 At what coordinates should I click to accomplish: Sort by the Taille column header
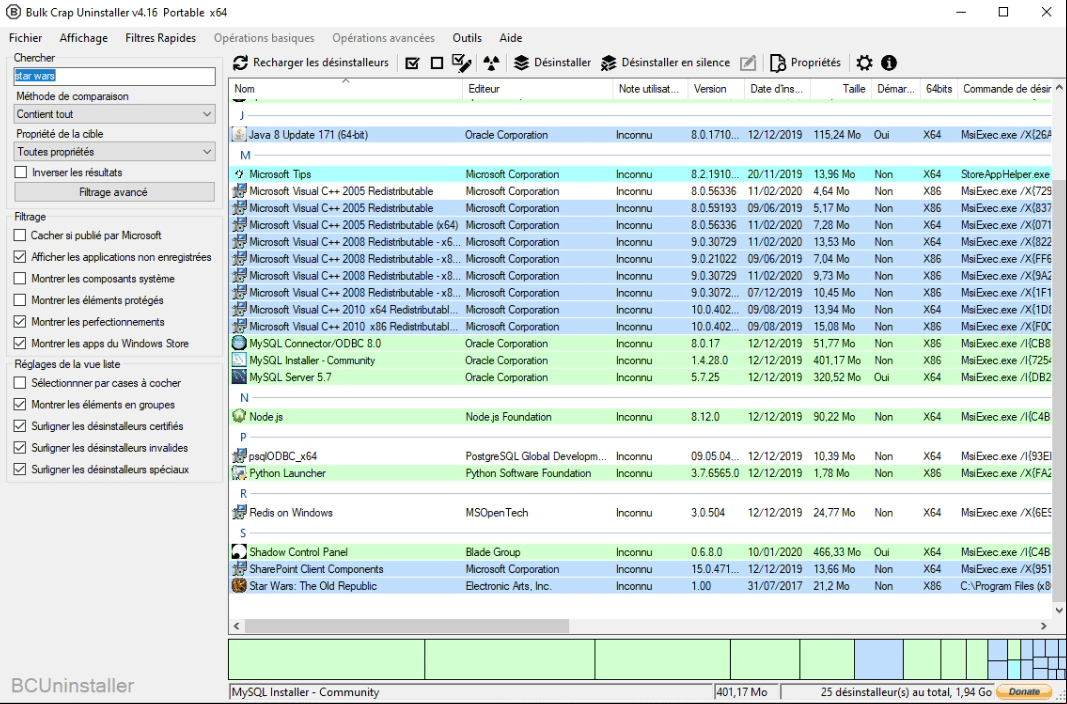[841, 88]
